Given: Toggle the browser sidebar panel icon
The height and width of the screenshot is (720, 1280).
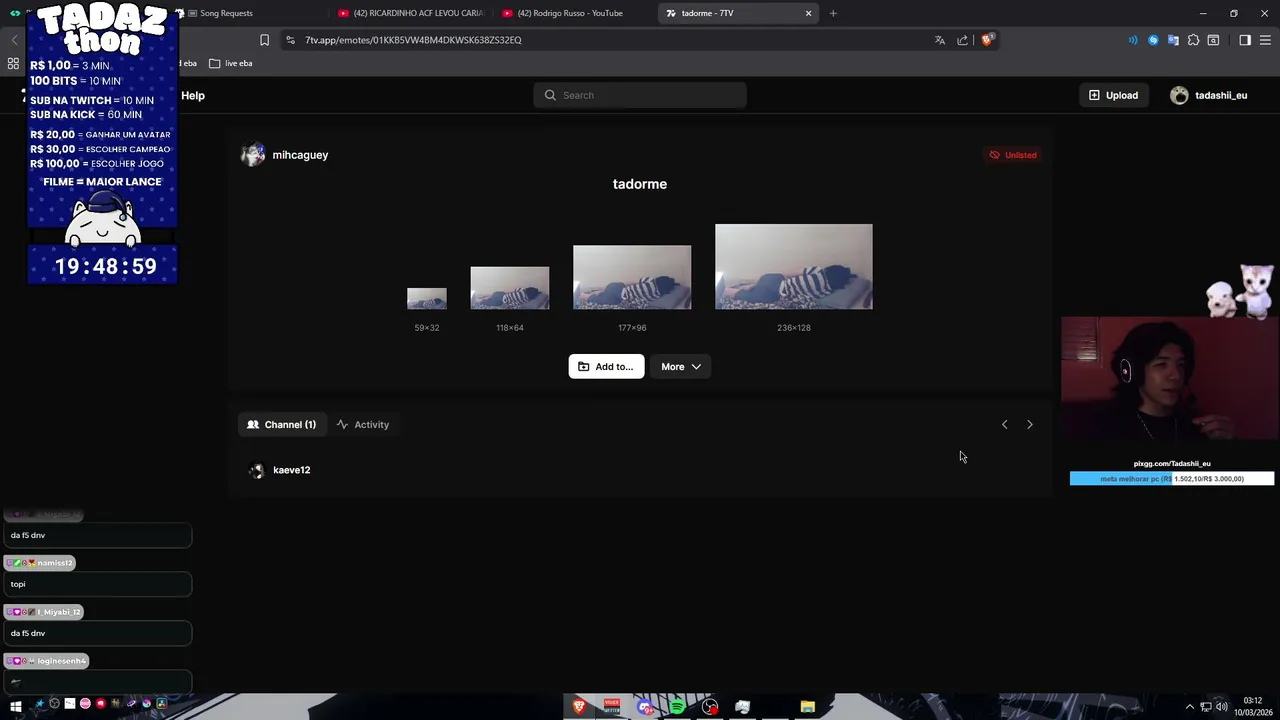Looking at the screenshot, I should (x=1245, y=40).
